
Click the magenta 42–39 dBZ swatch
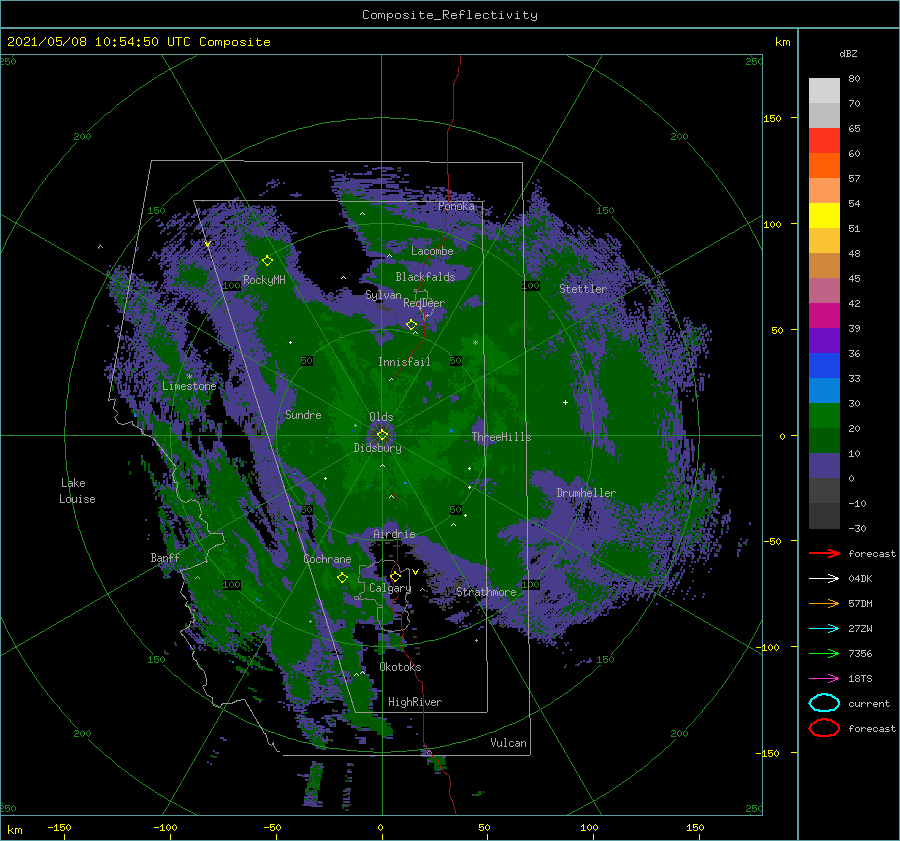824,316
